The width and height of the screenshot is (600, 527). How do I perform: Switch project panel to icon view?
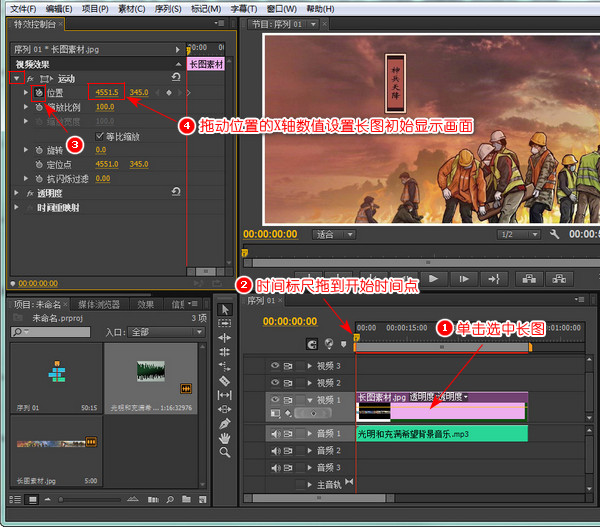[33, 499]
